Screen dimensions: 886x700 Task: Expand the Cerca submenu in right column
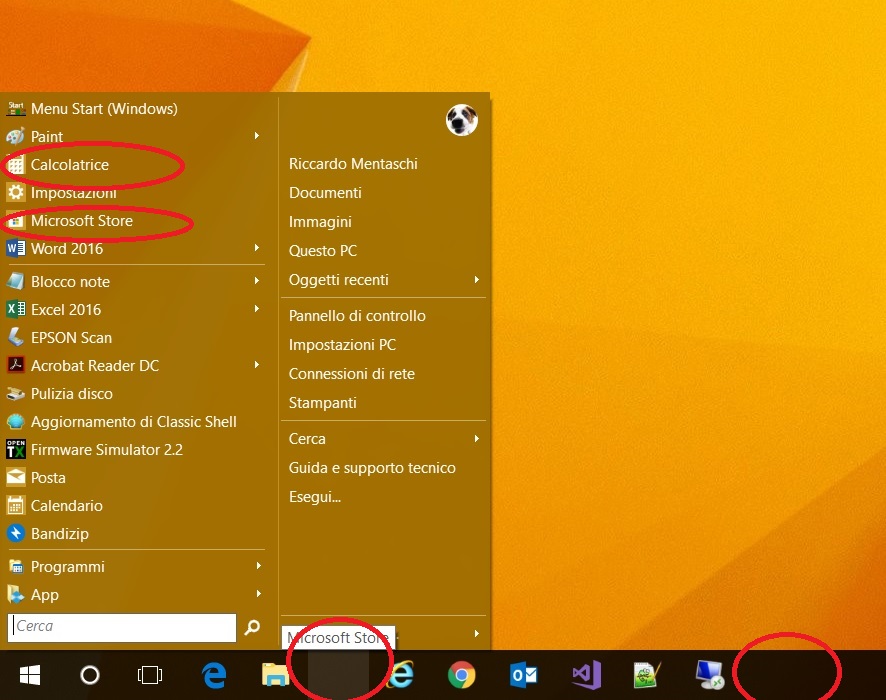point(477,439)
